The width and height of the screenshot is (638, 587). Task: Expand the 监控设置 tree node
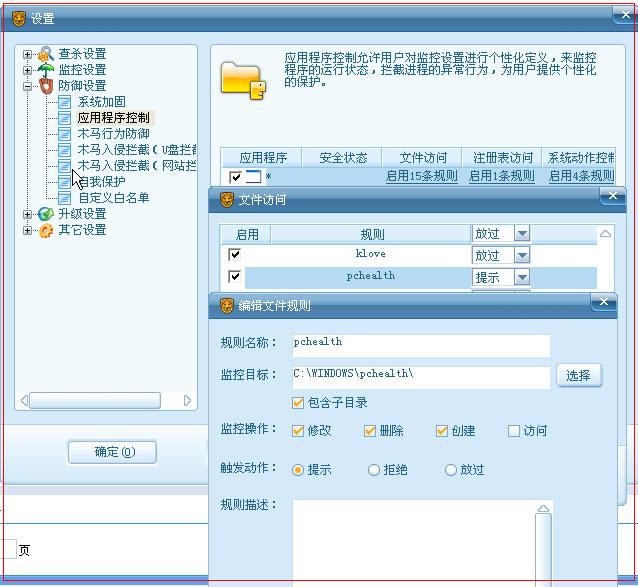(x=27, y=70)
